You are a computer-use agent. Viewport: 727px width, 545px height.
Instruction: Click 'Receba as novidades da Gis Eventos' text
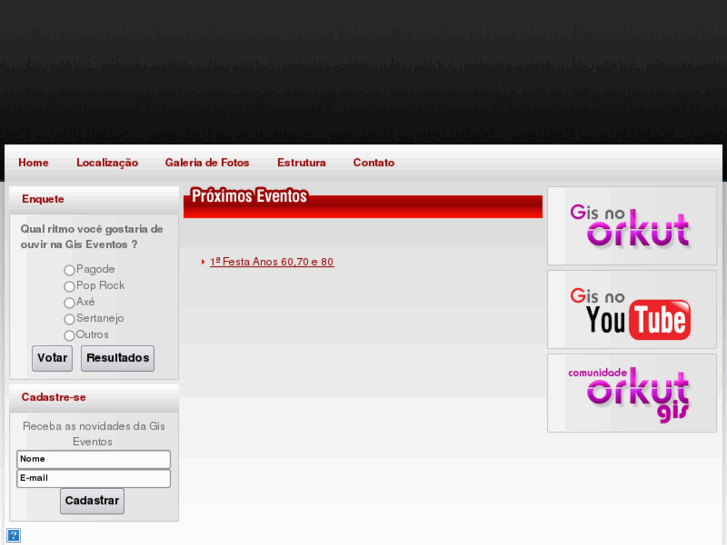point(94,434)
